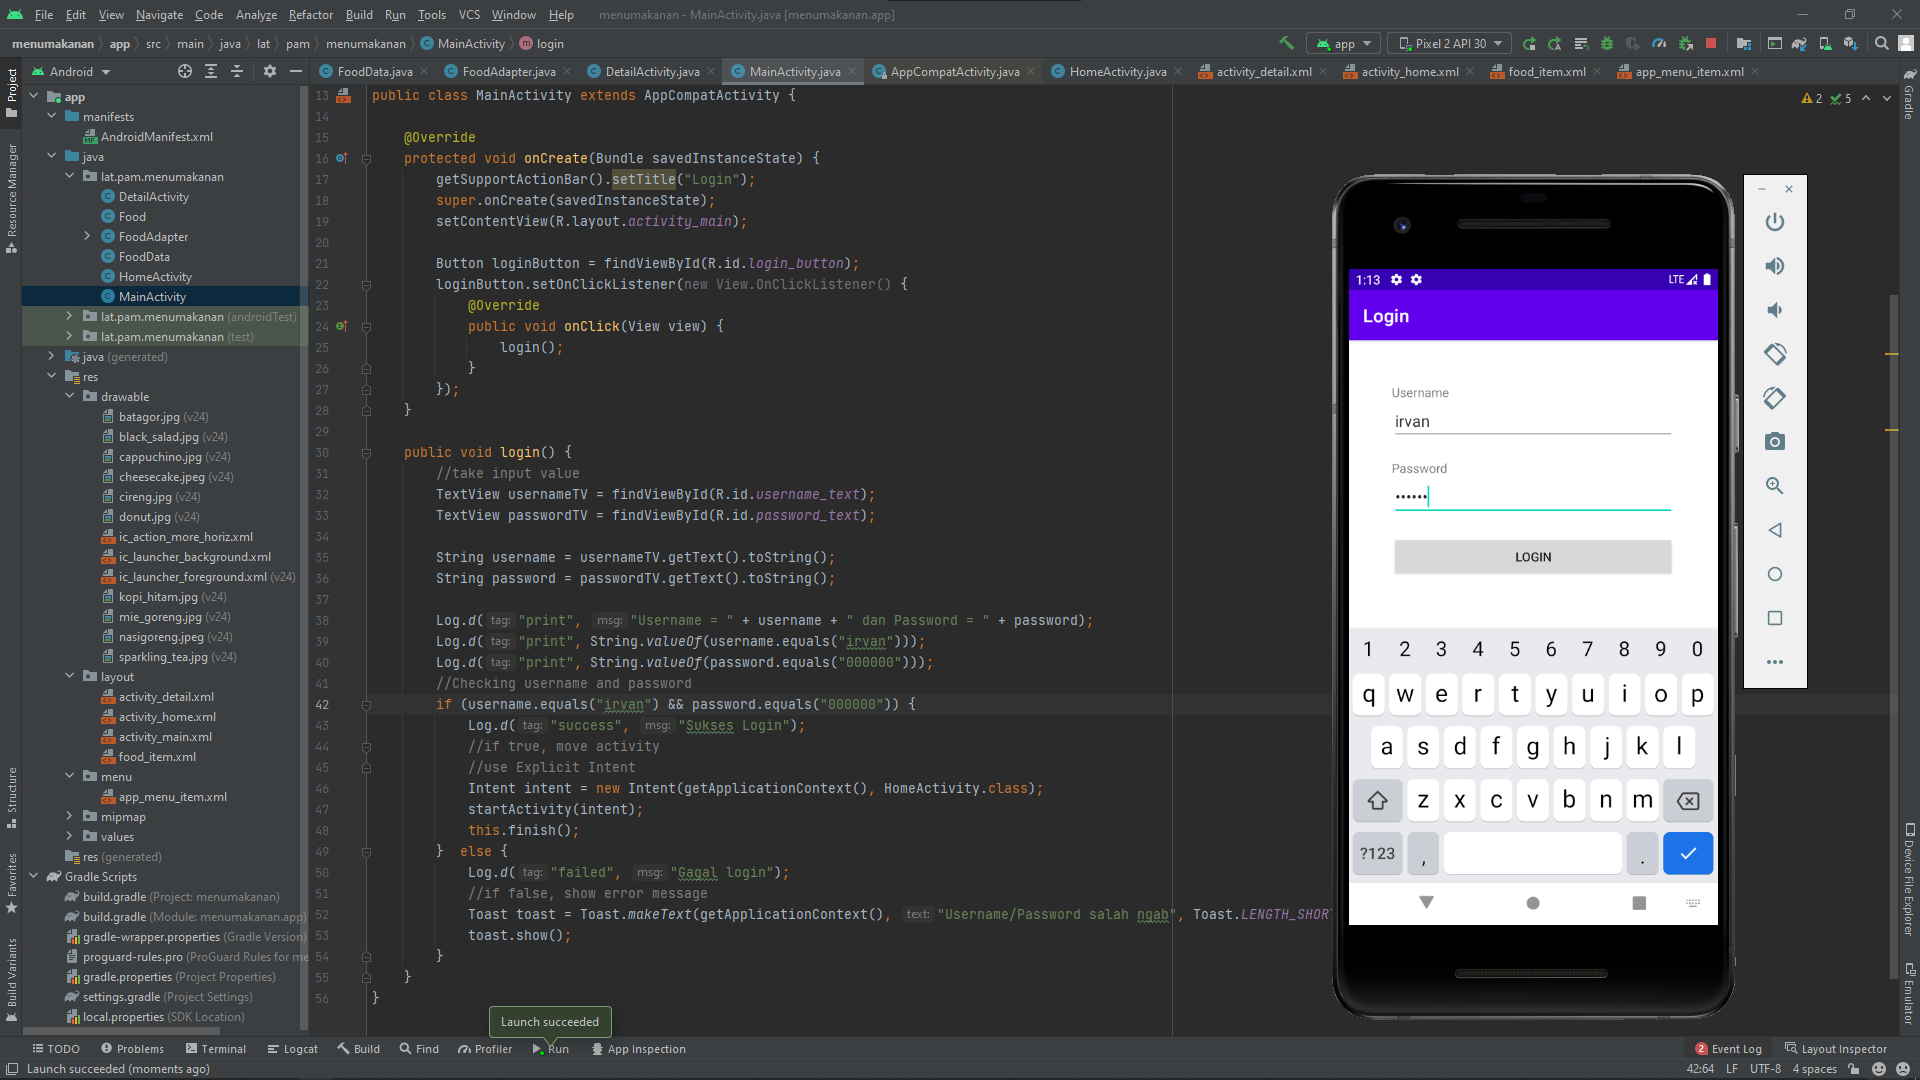Rotate the emulator counterclockwise

click(1775, 354)
